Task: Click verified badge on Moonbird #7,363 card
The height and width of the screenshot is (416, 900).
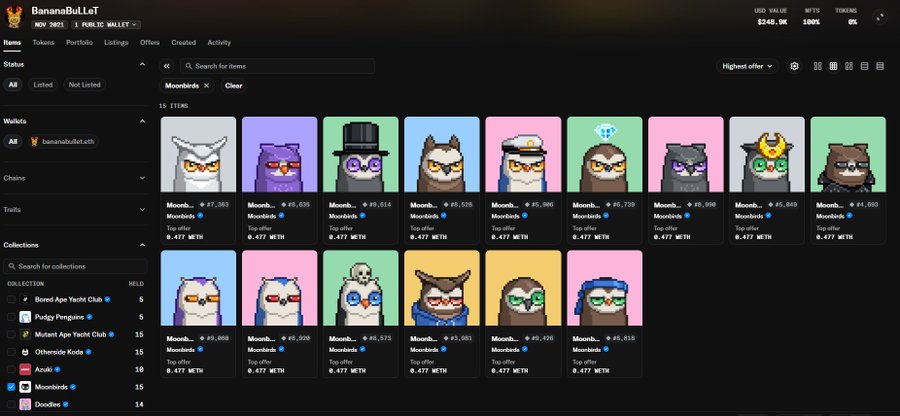Action: 200,216
